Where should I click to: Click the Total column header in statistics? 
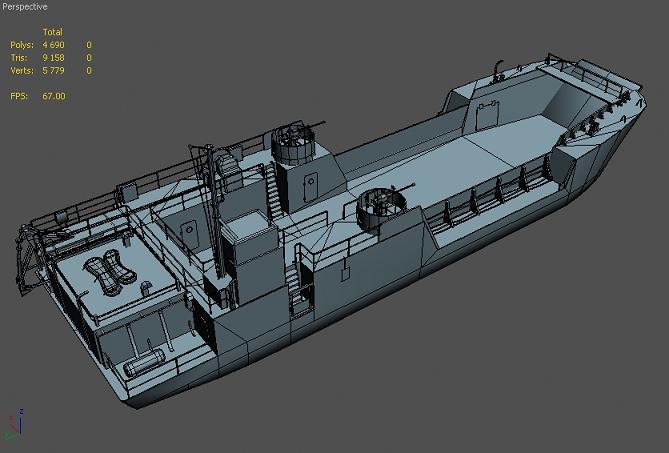[x=52, y=32]
